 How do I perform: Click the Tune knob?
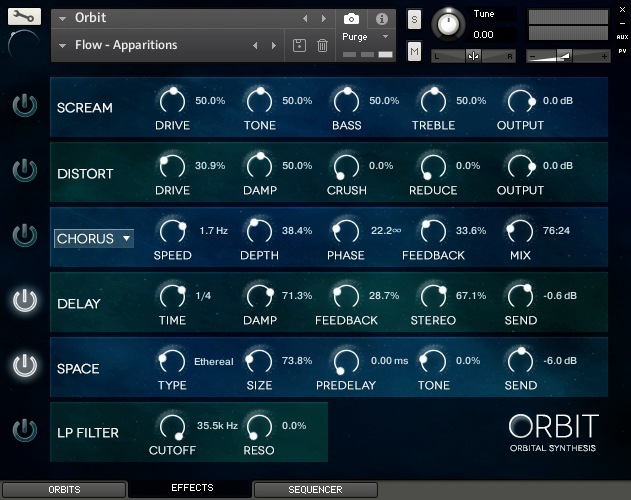point(450,24)
